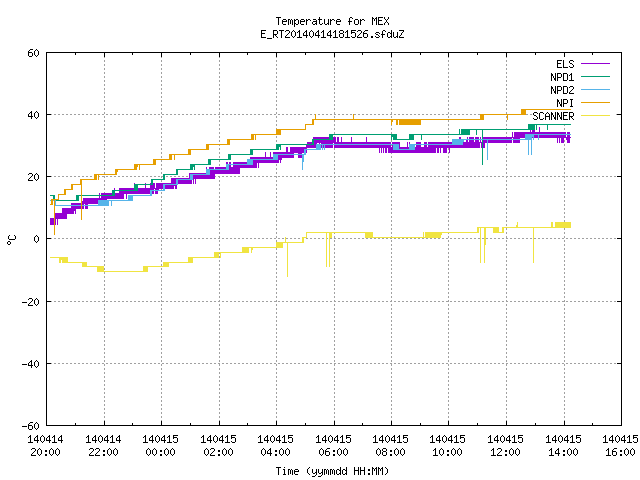
Task: Click the y-axis tick label 60
Action: click(33, 53)
